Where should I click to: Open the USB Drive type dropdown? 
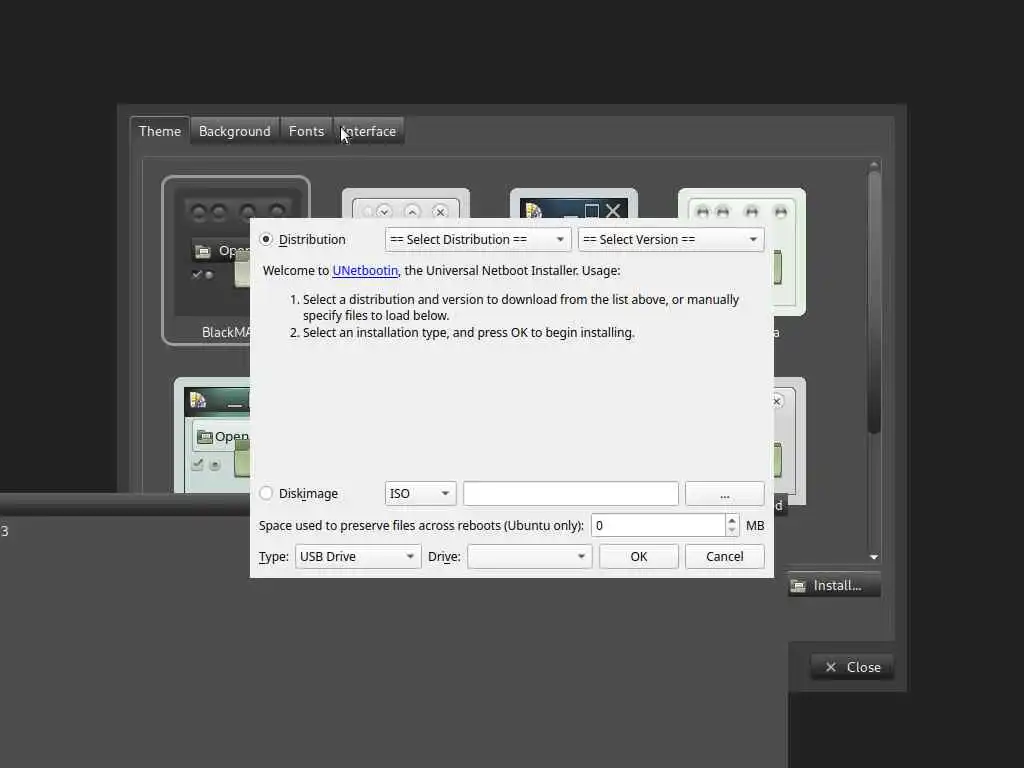point(357,556)
